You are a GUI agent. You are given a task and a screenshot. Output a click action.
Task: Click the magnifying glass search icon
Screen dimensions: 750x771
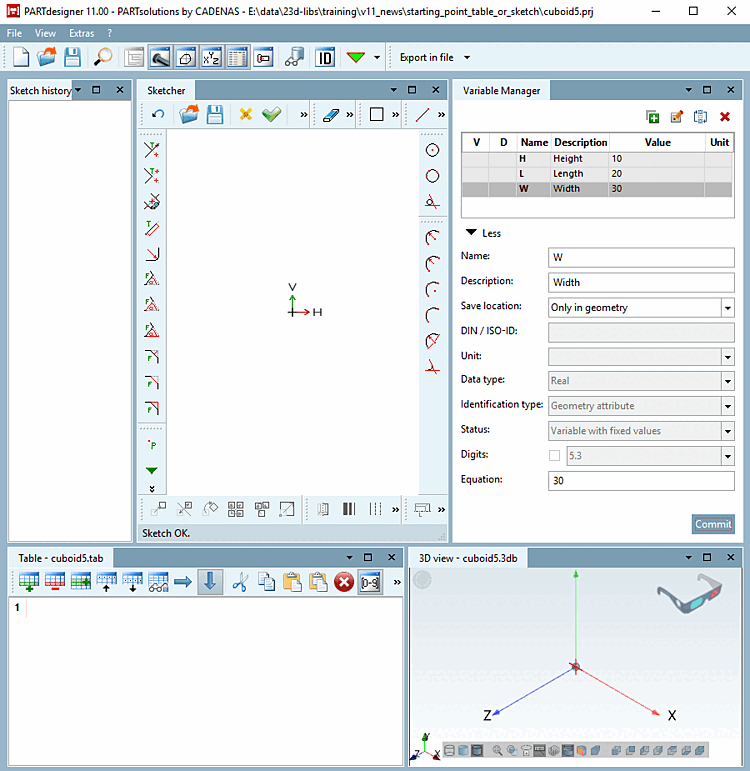(103, 58)
